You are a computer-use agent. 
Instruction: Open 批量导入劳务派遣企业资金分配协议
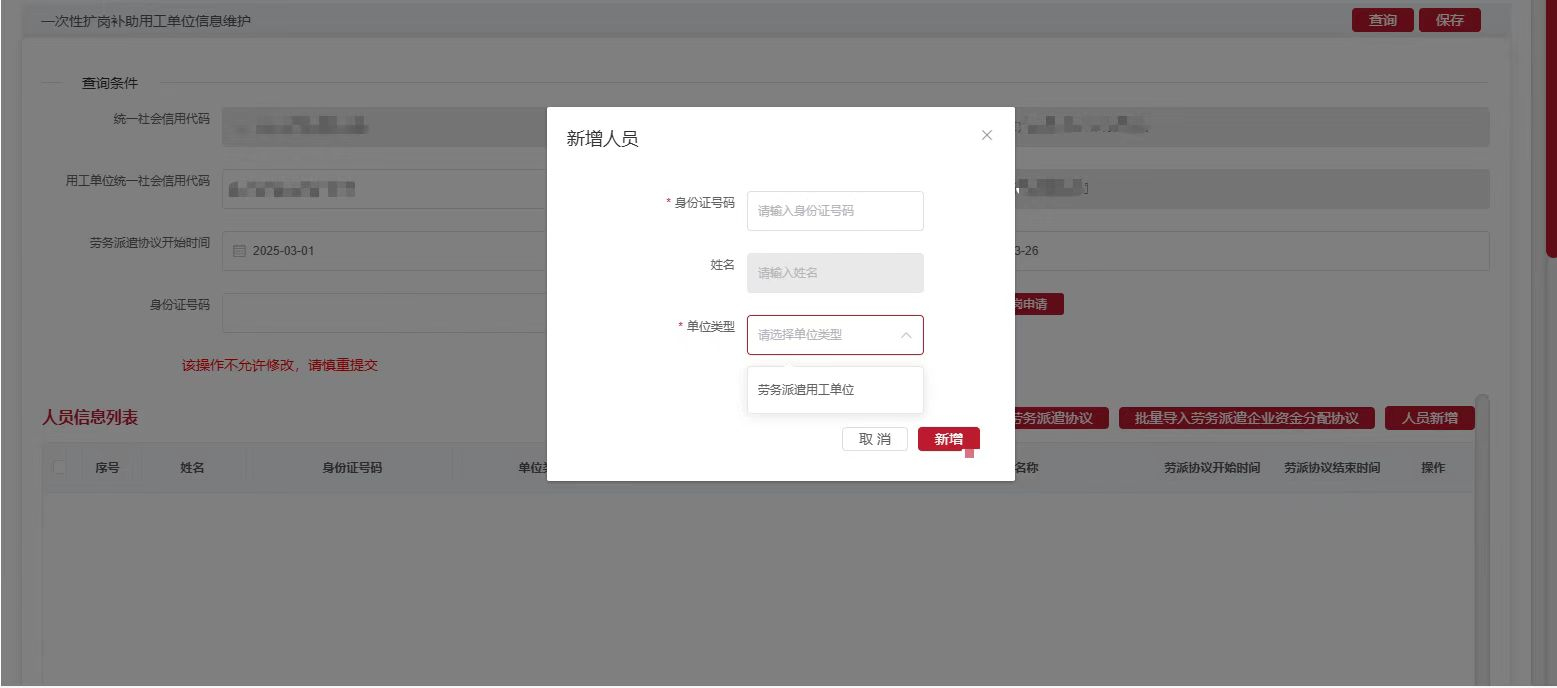coord(1244,417)
